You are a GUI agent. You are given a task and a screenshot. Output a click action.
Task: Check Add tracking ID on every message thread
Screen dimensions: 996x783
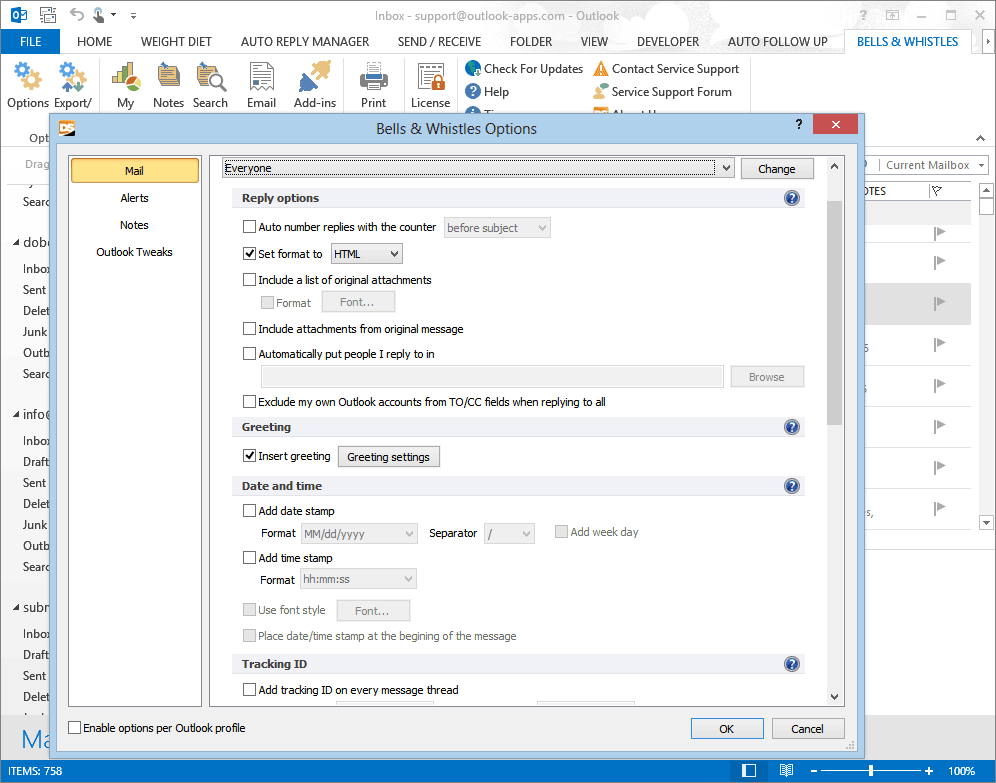pyautogui.click(x=250, y=690)
